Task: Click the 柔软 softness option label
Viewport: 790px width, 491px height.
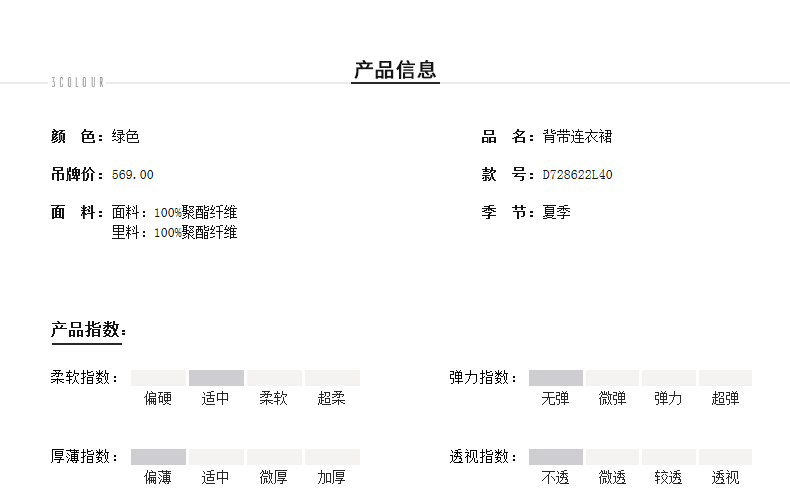Action: (274, 398)
